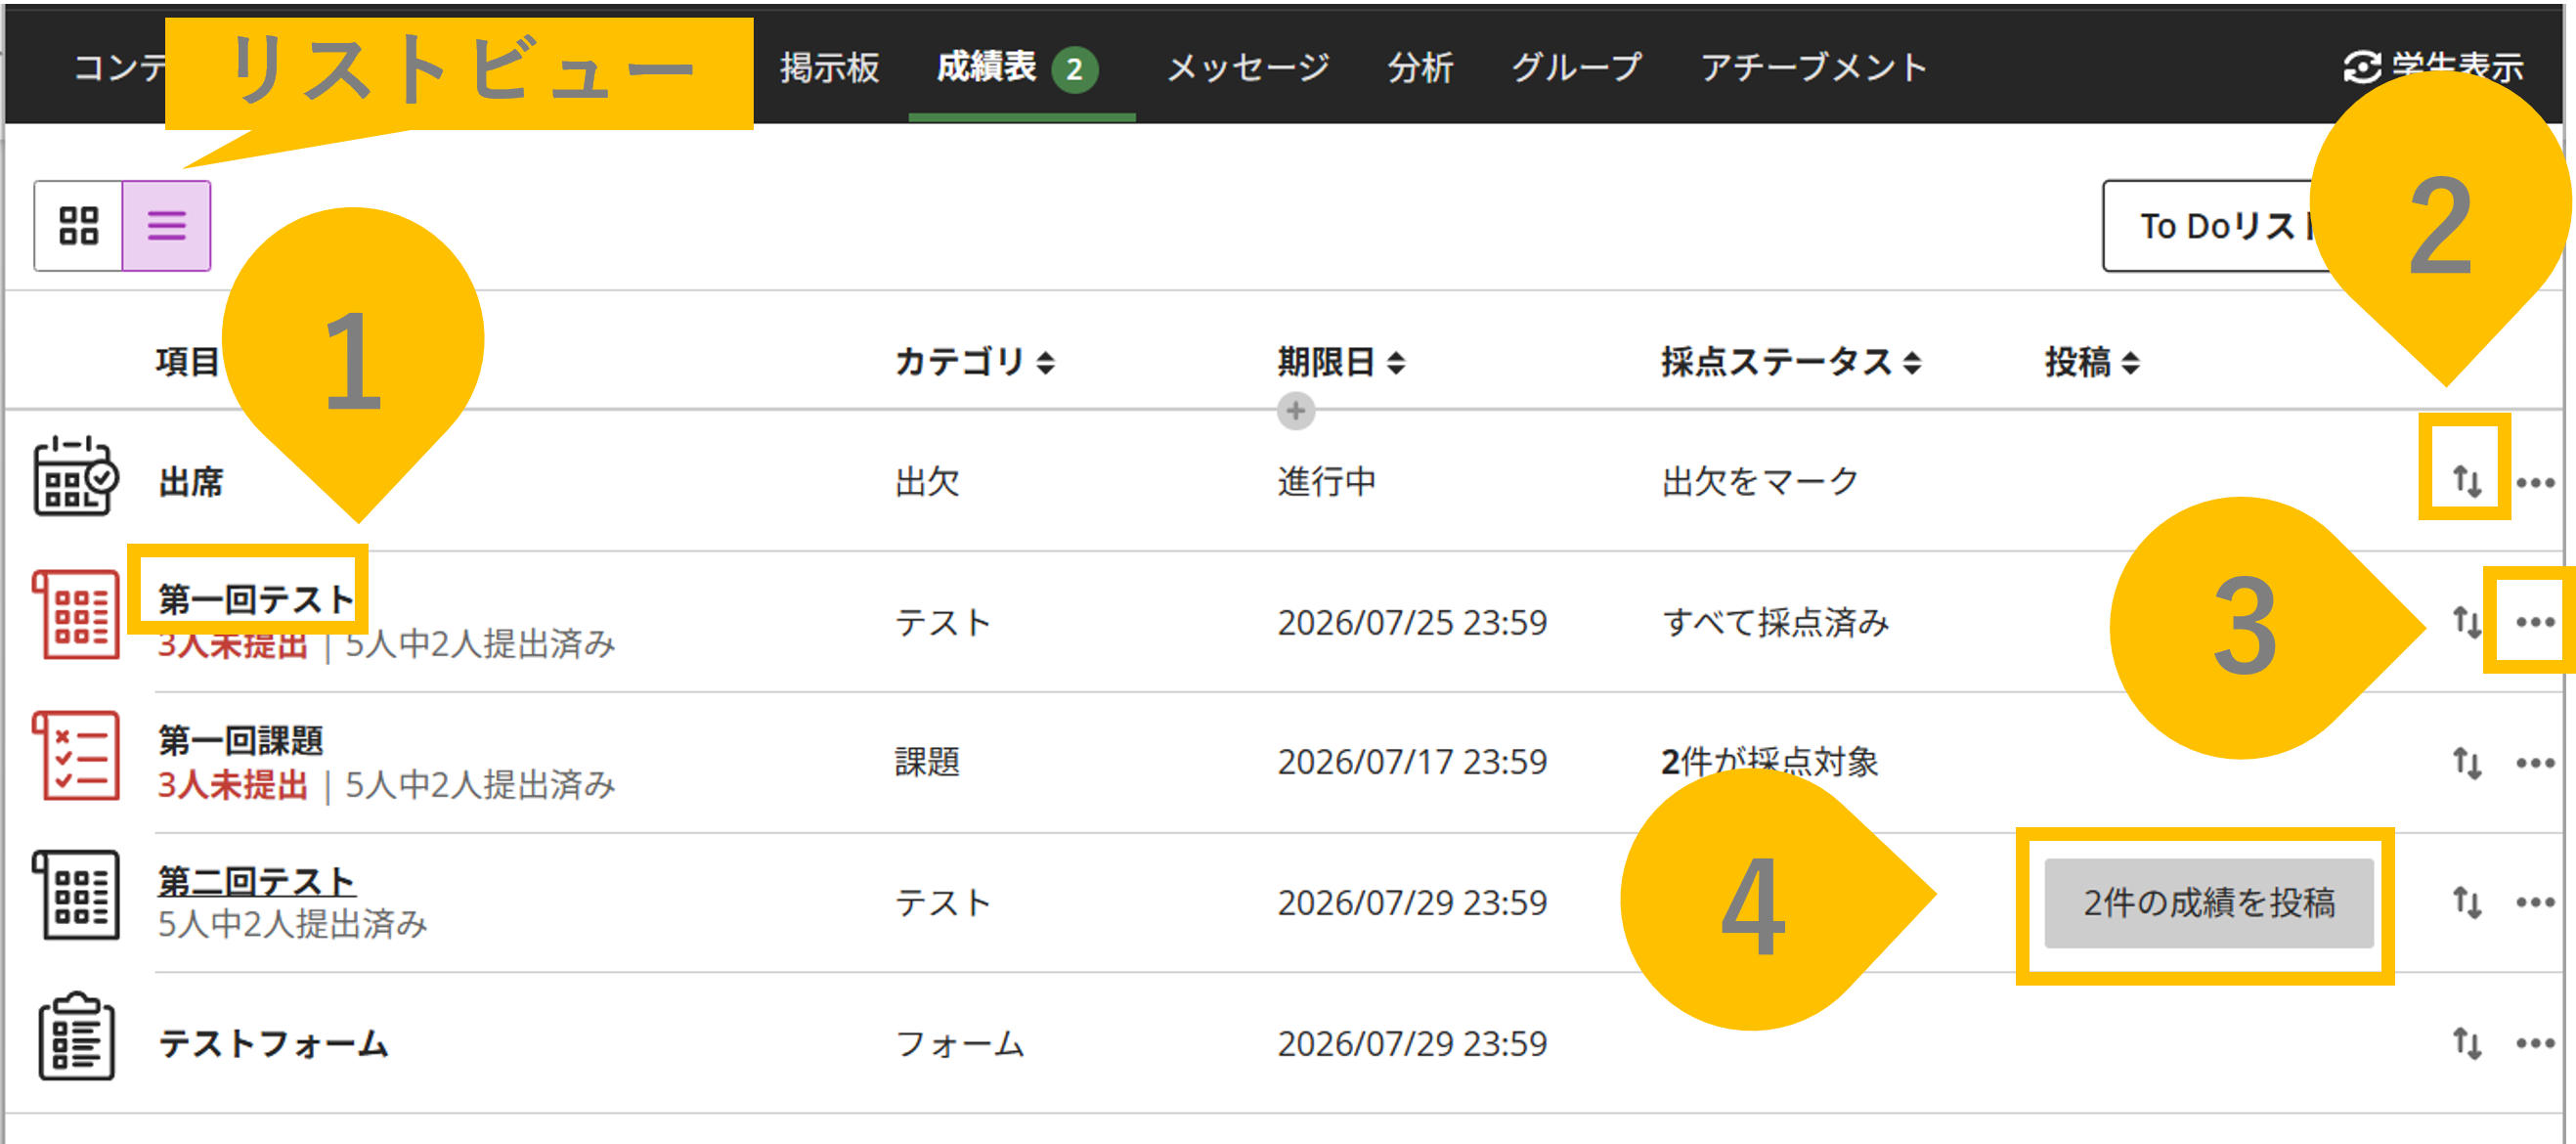Click the add item plus icon
Viewport: 2576px width, 1144px height.
1295,410
